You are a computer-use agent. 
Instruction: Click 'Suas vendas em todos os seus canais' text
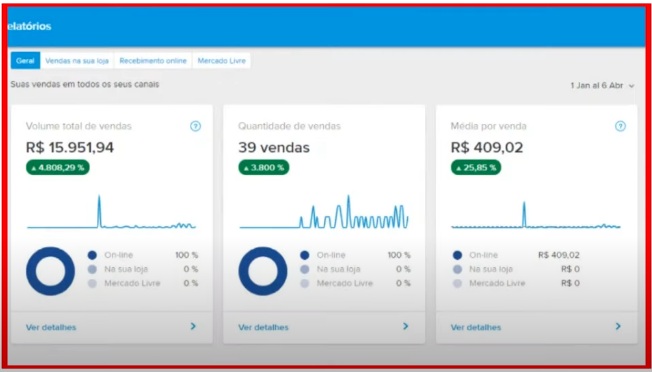85,84
